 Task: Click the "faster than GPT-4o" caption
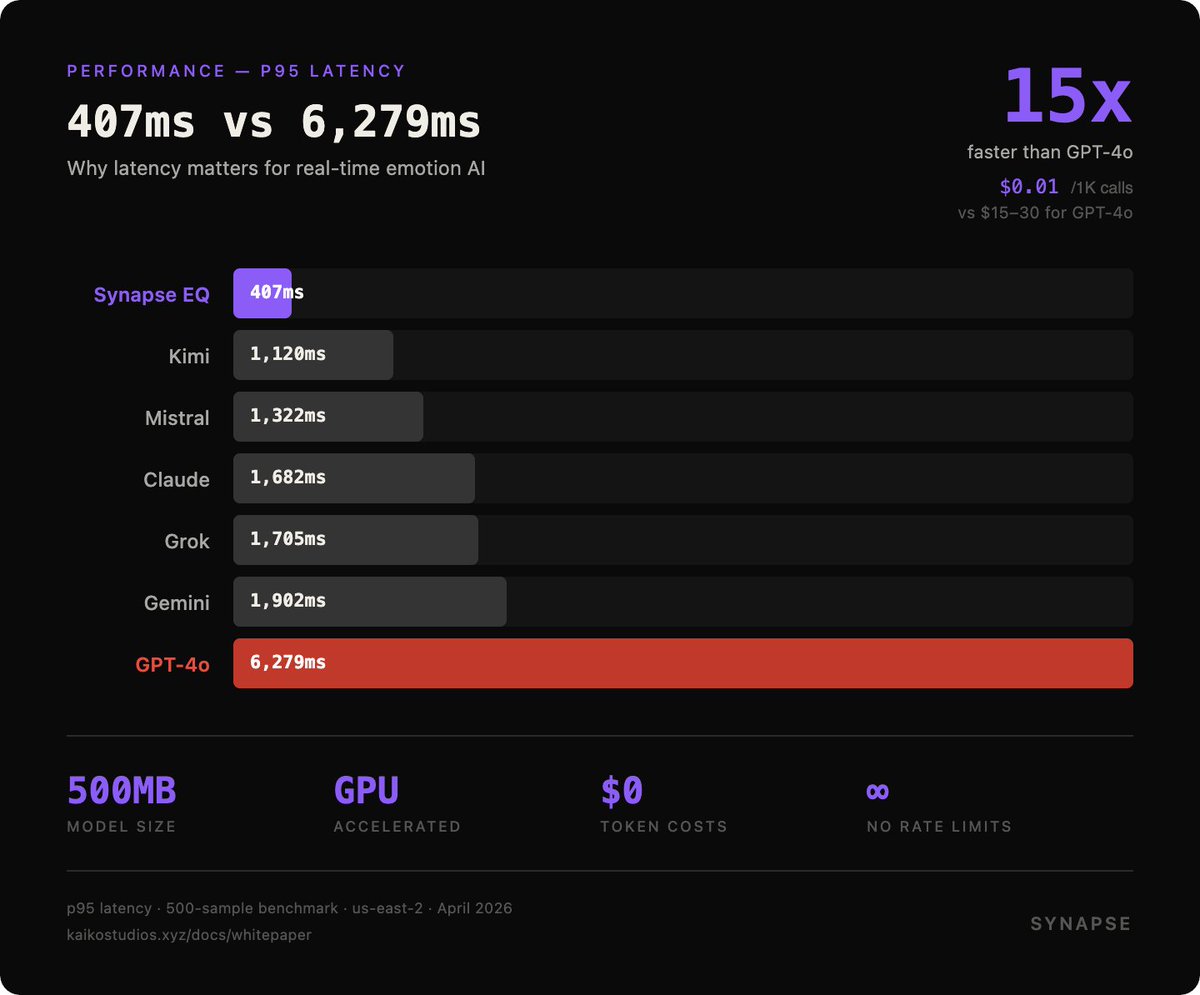coord(1050,152)
